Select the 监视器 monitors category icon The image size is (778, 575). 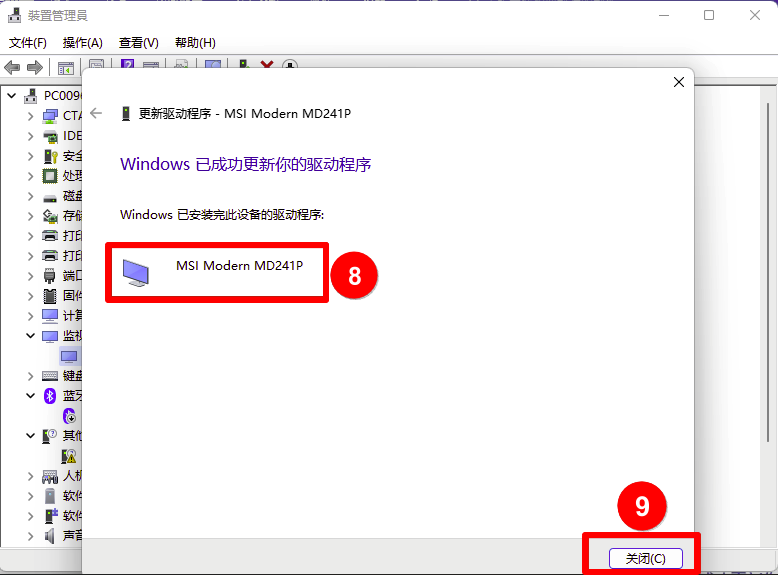pyautogui.click(x=50, y=336)
